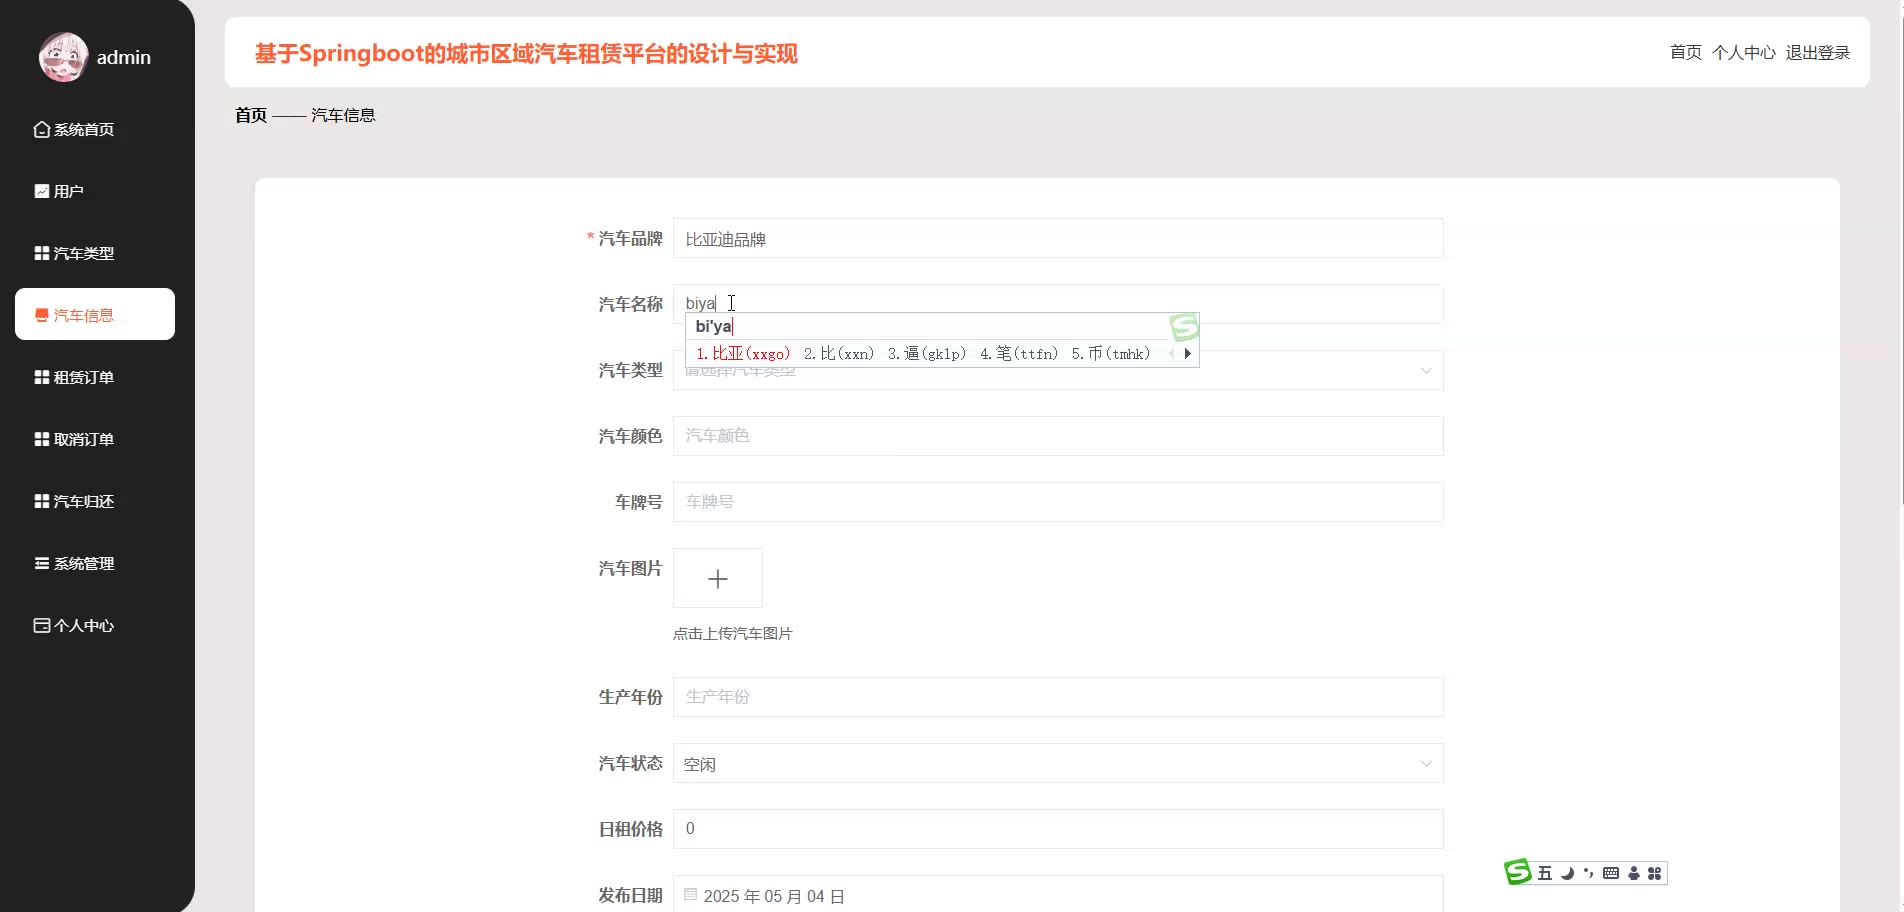Click the grid icon beside 汽车归还
This screenshot has width=1904, height=912.
[x=42, y=501]
